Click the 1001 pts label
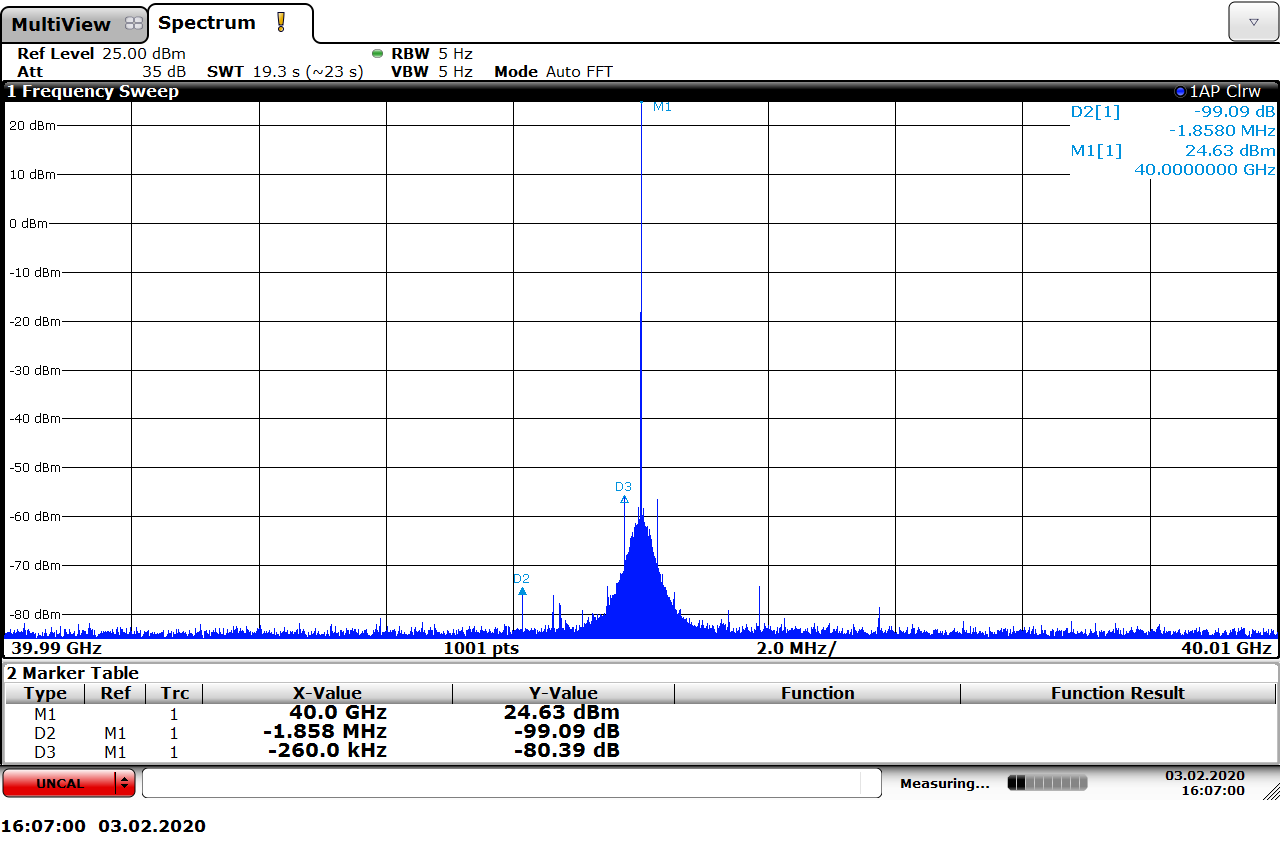This screenshot has width=1280, height=850. [481, 648]
